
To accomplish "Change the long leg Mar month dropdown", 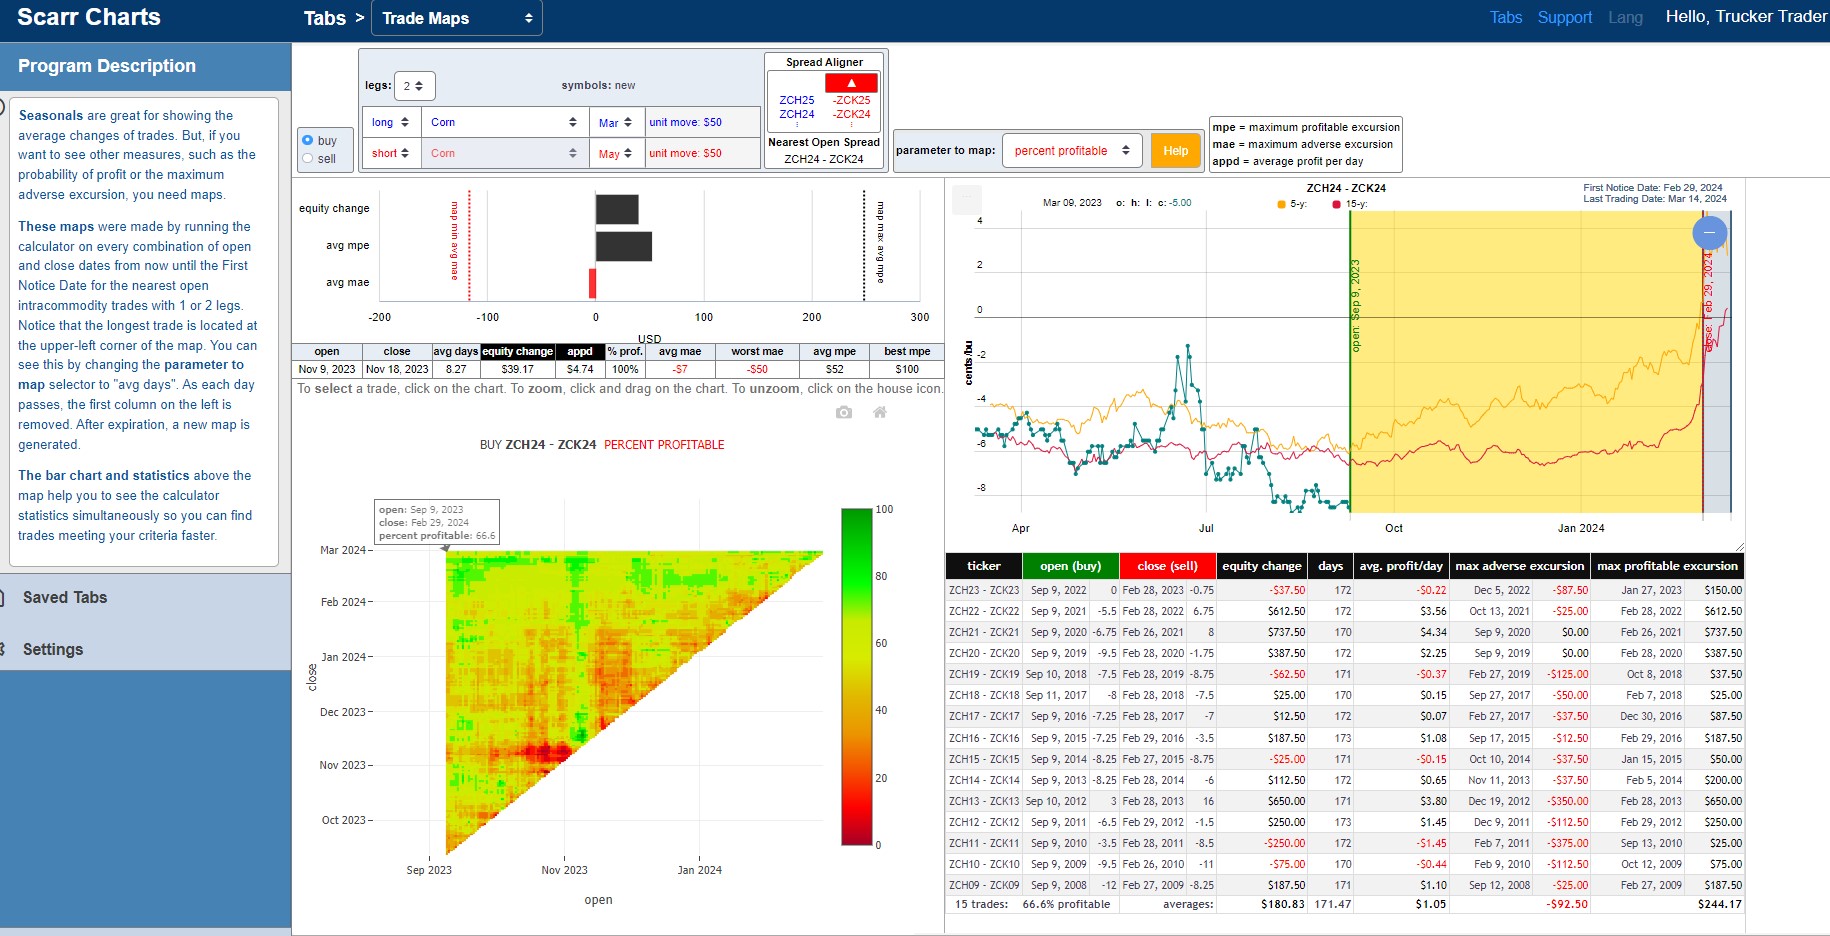I will [x=616, y=122].
